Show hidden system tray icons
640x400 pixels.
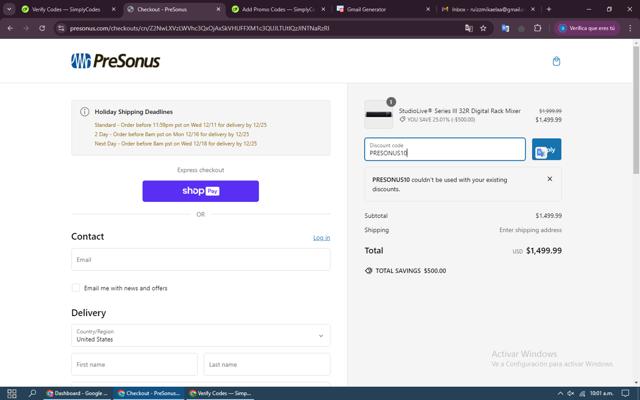coord(560,393)
